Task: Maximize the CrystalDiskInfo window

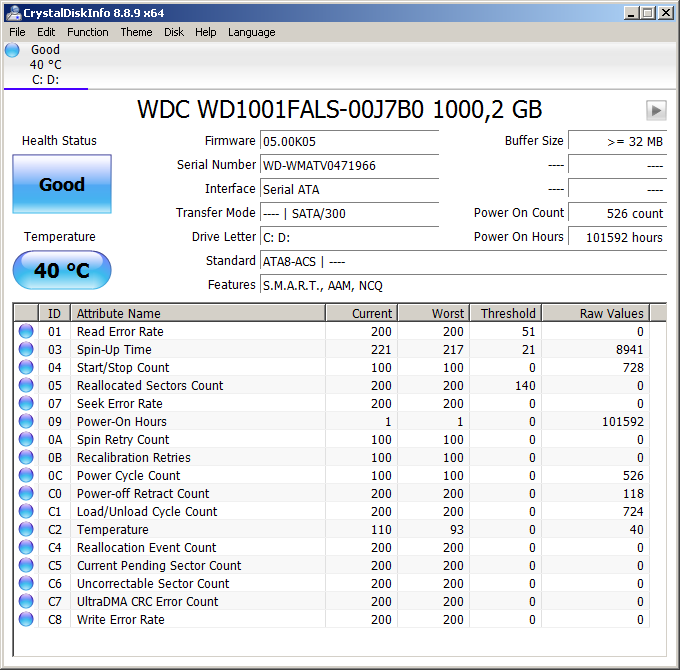Action: 648,13
